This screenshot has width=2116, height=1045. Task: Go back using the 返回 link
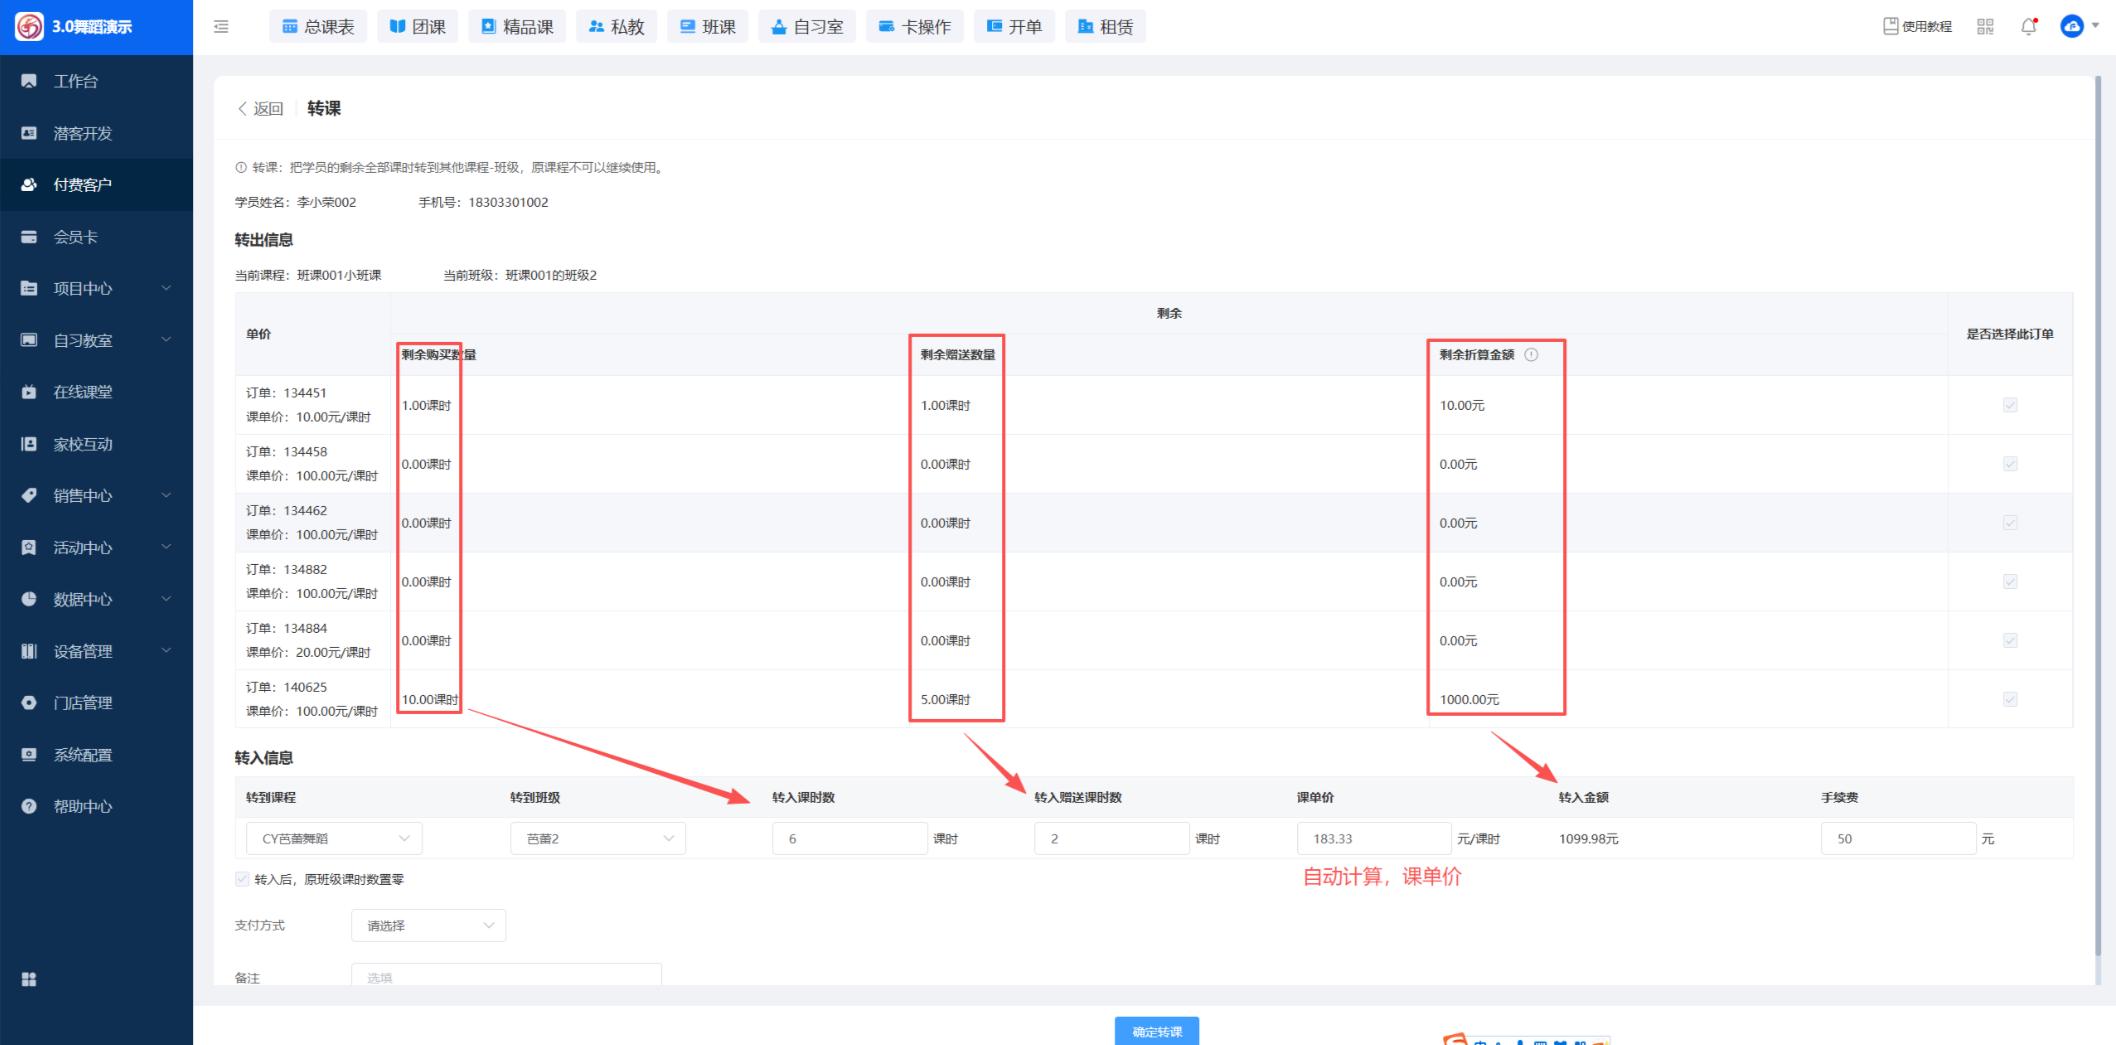coord(260,109)
